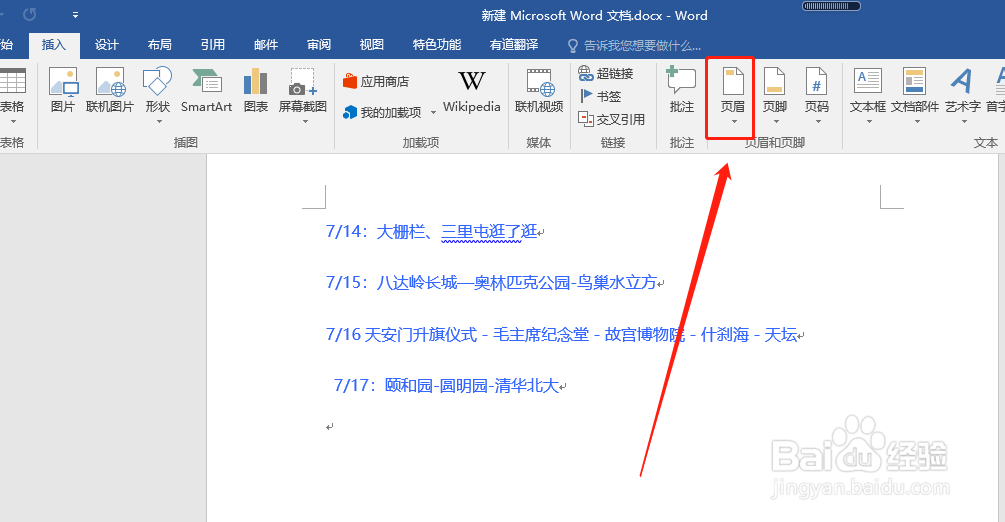Image resolution: width=1005 pixels, height=522 pixels.
Task: Open the Wikipedia add-in
Action: [472, 92]
